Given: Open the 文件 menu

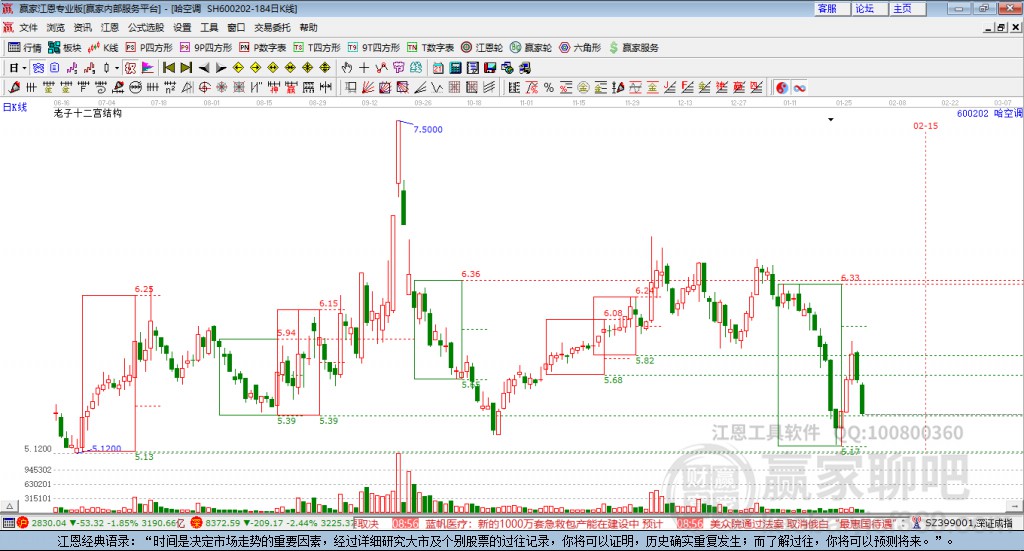Looking at the screenshot, I should coord(29,27).
